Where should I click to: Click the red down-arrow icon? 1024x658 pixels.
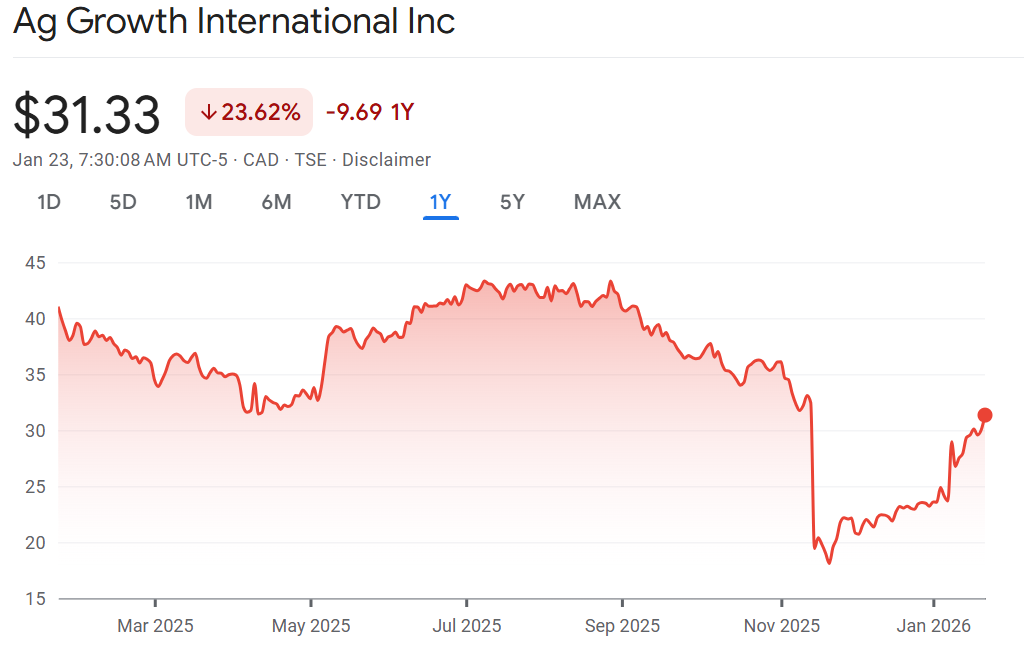(x=208, y=113)
